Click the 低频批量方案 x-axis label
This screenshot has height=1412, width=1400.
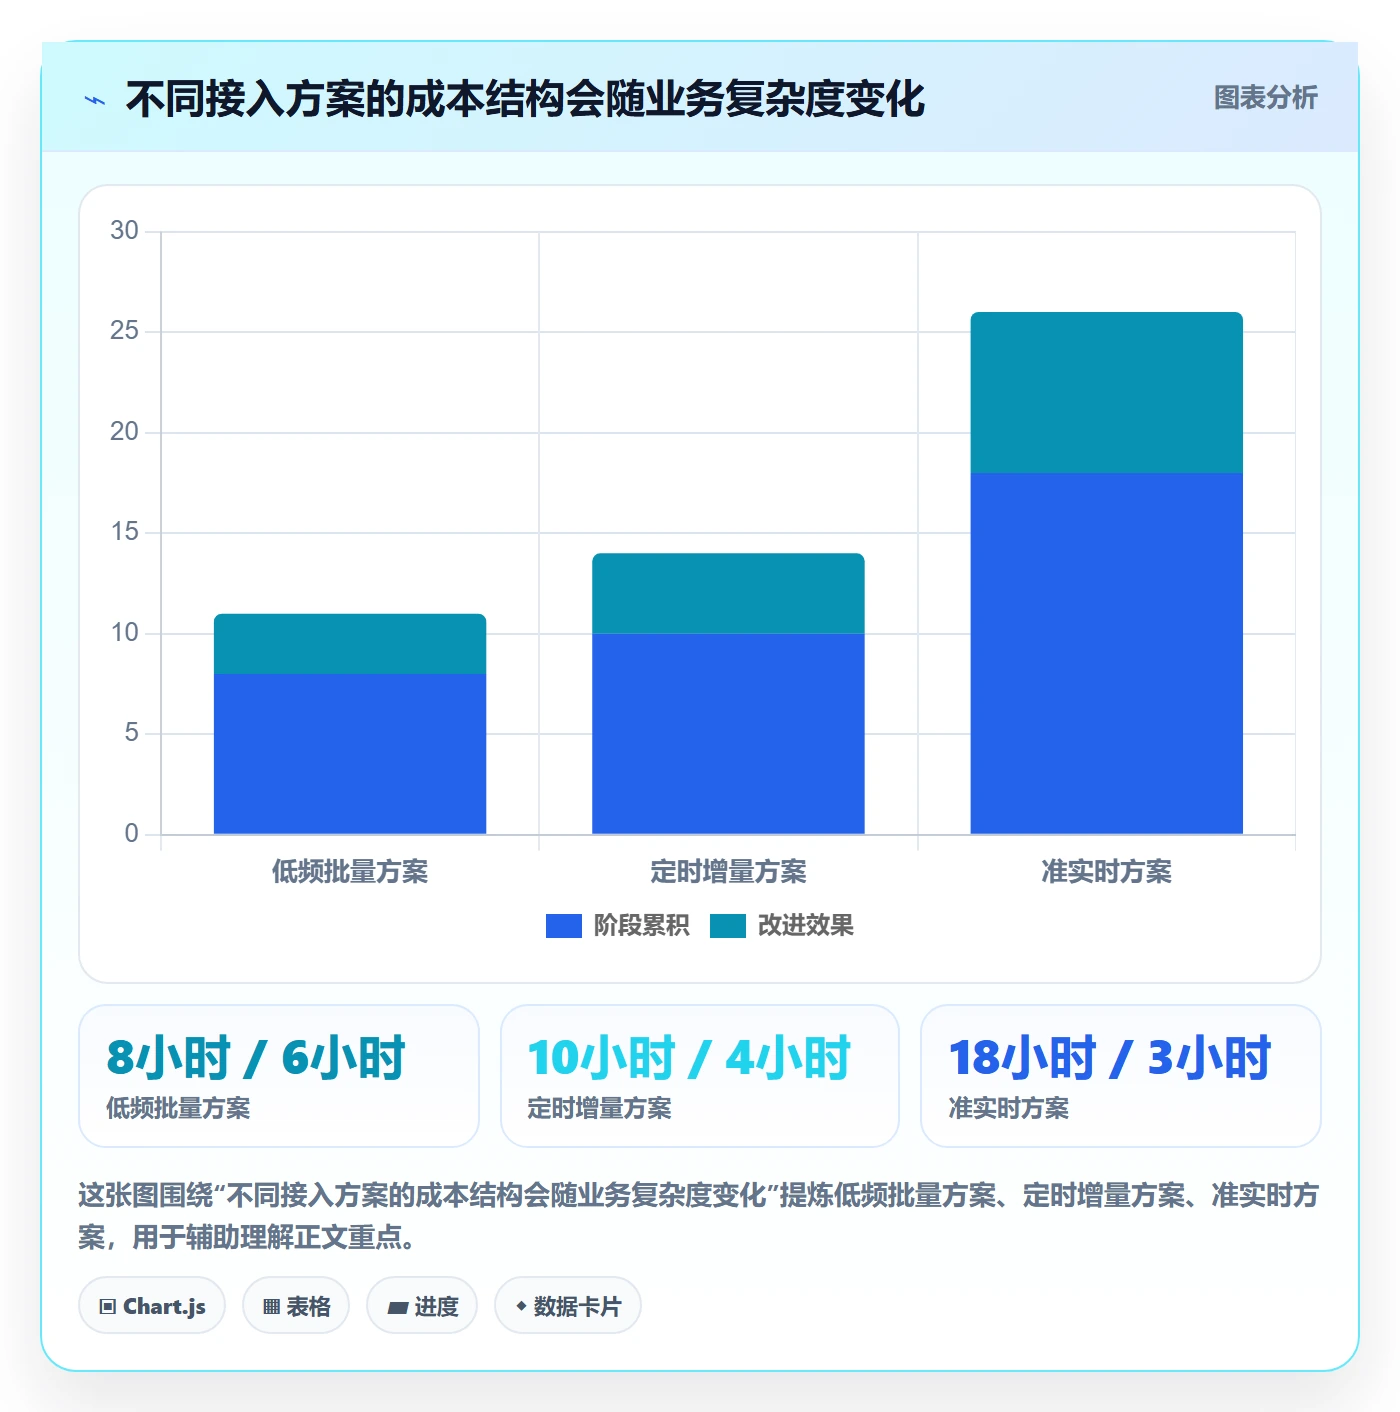click(350, 872)
